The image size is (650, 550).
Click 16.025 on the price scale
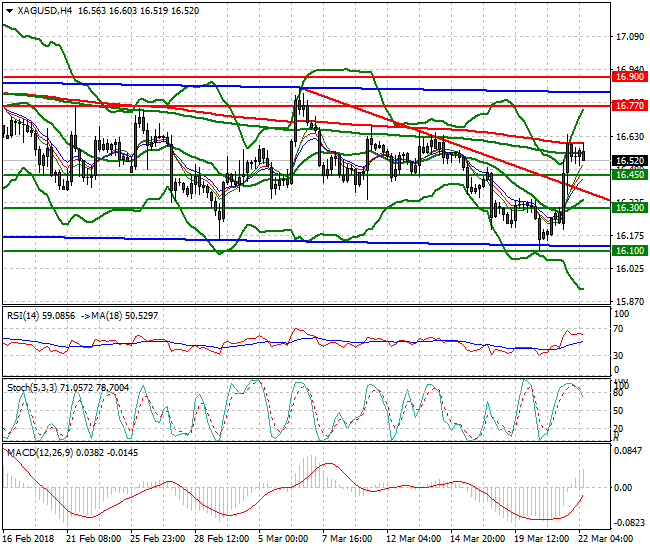[628, 268]
